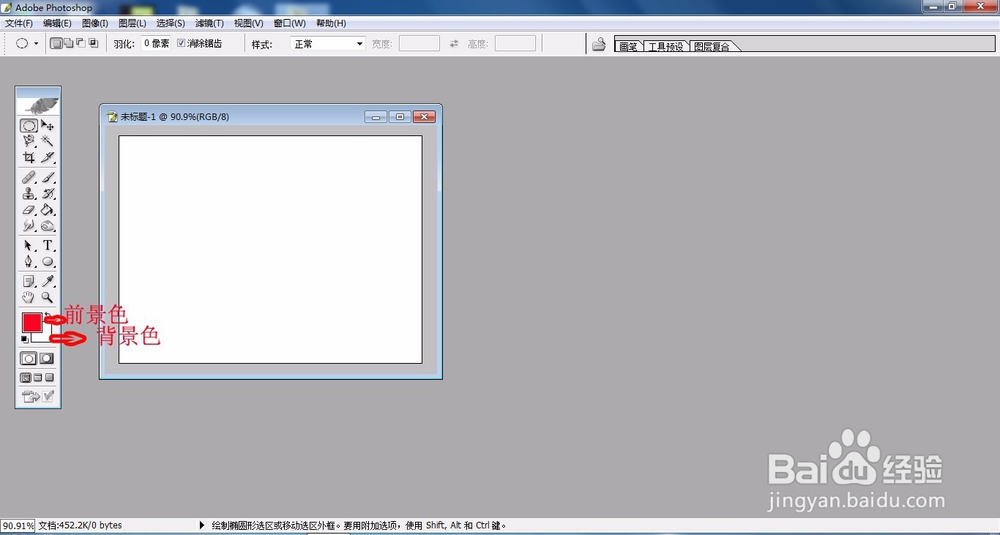Image resolution: width=1000 pixels, height=535 pixels.
Task: Switch to Standard editing mode
Action: pos(29,359)
